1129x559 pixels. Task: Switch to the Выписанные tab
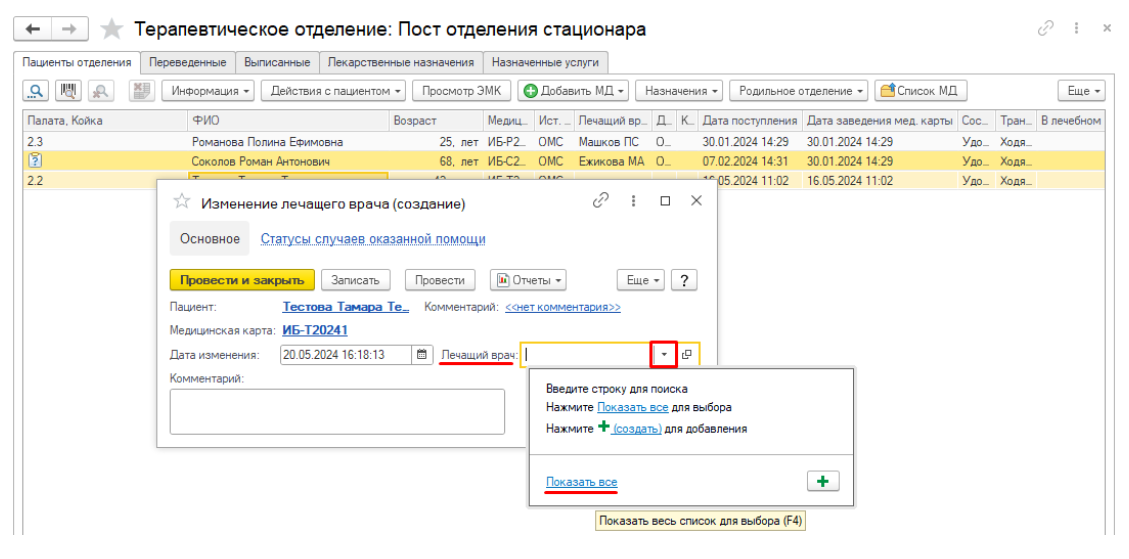point(277,62)
